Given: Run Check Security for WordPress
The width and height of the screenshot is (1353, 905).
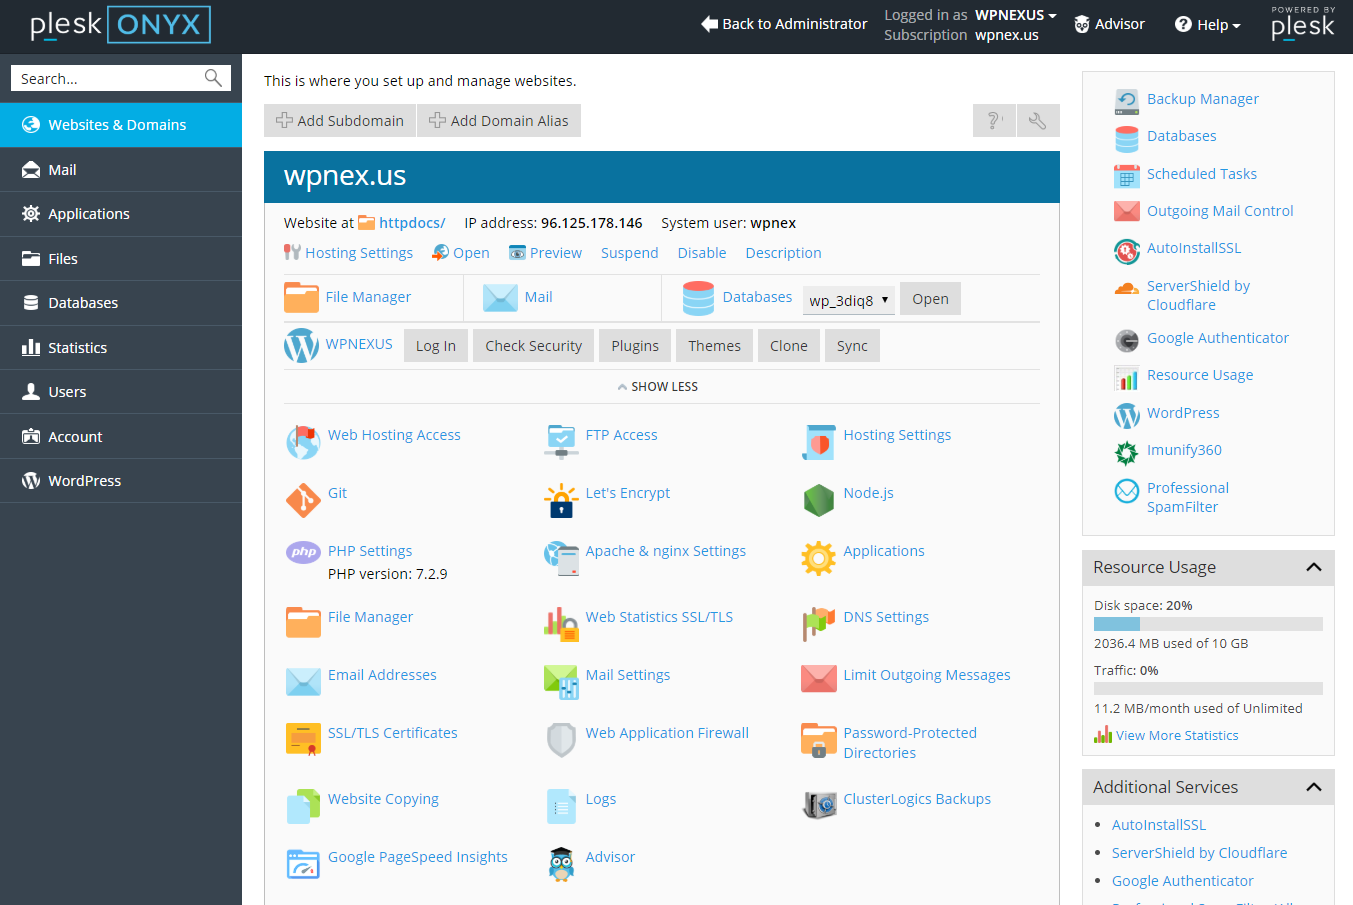Looking at the screenshot, I should 534,346.
